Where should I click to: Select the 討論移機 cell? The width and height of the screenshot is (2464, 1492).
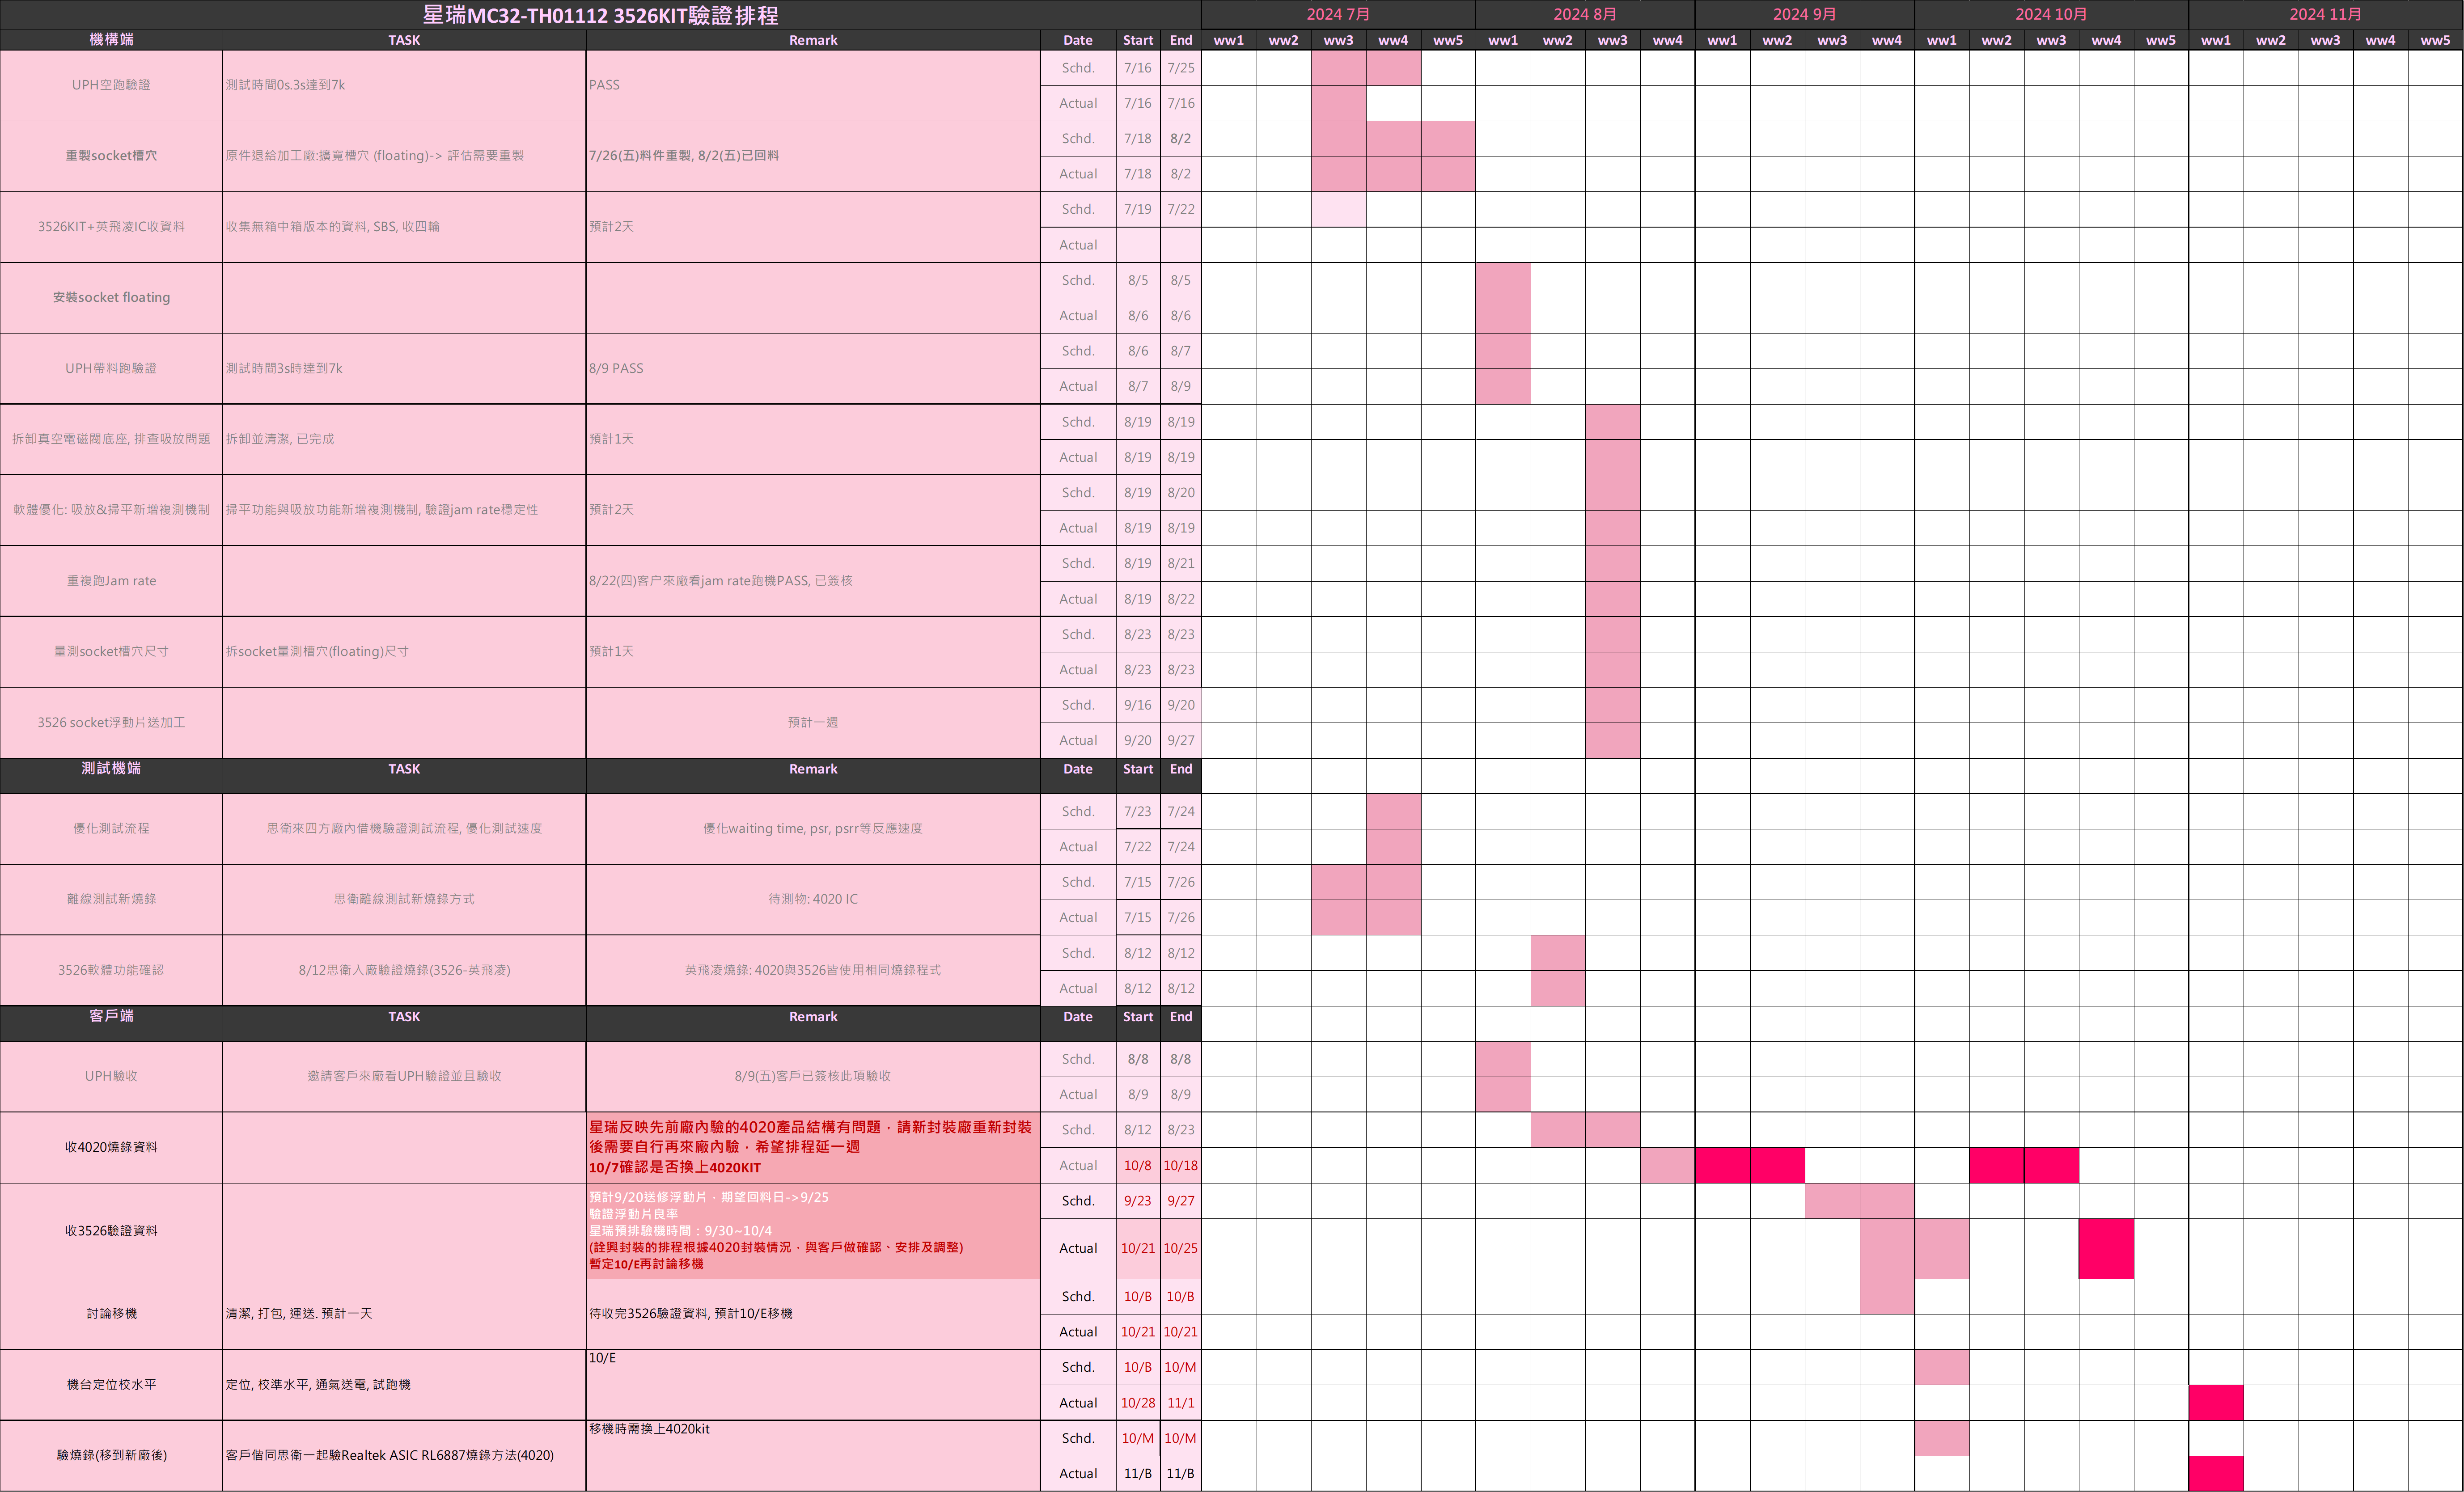[111, 1314]
